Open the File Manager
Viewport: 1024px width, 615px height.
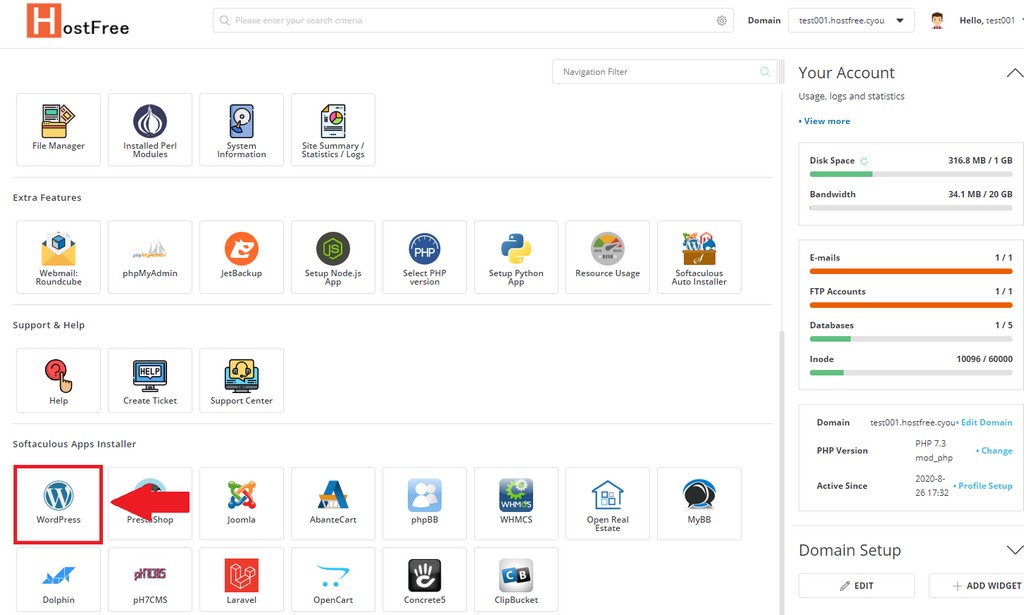(x=58, y=129)
